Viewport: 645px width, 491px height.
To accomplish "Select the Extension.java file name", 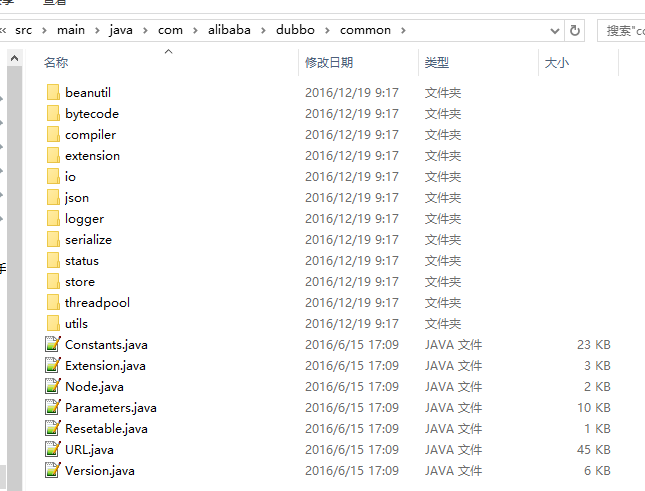I will (x=105, y=366).
